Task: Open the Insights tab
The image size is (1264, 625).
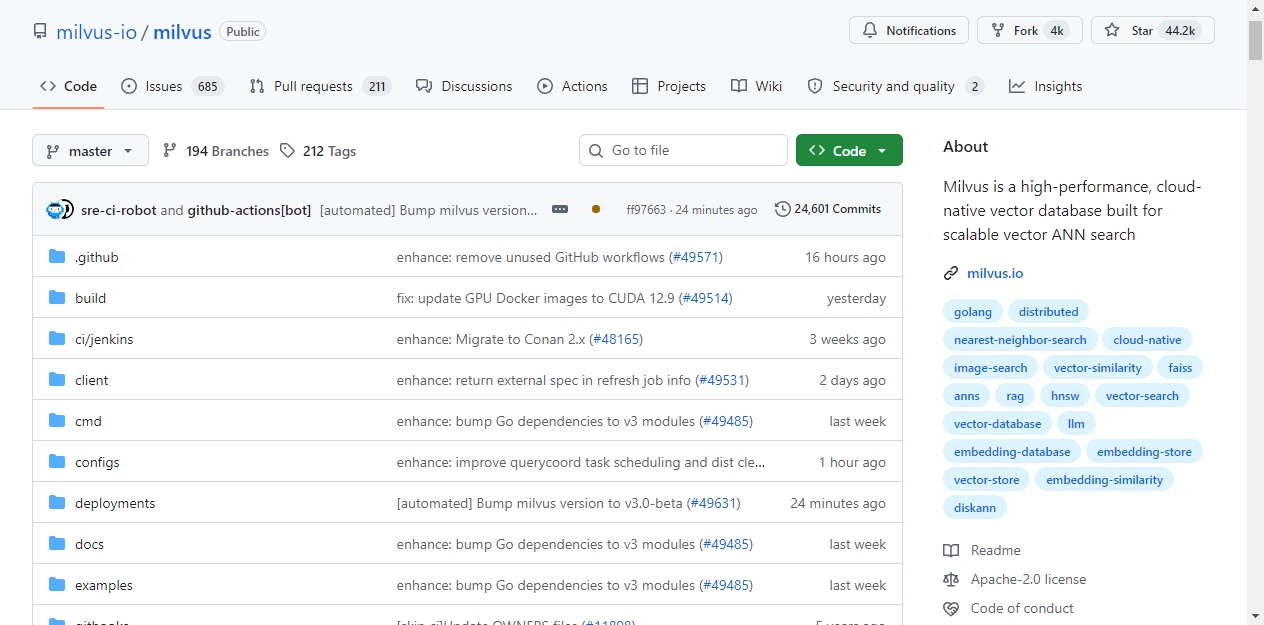Action: (x=1046, y=86)
